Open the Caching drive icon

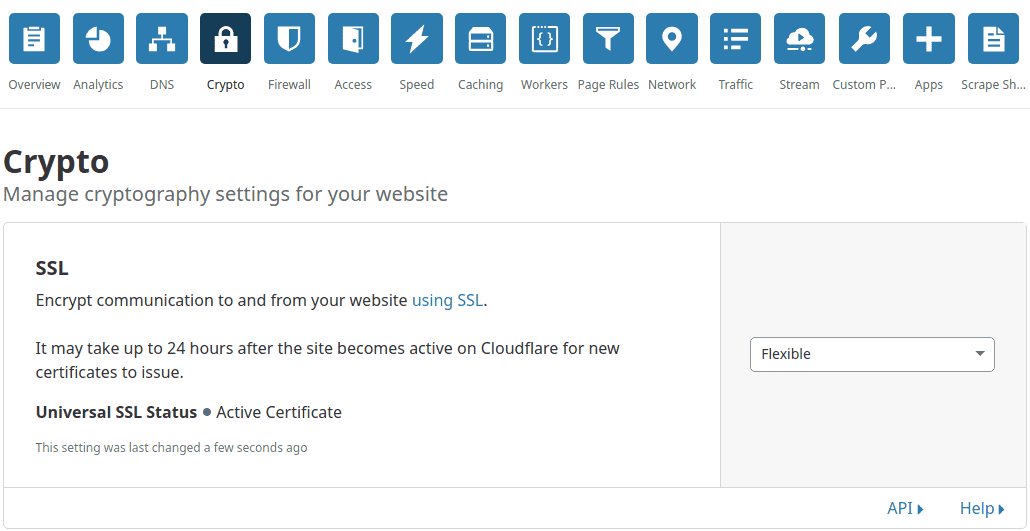point(481,39)
